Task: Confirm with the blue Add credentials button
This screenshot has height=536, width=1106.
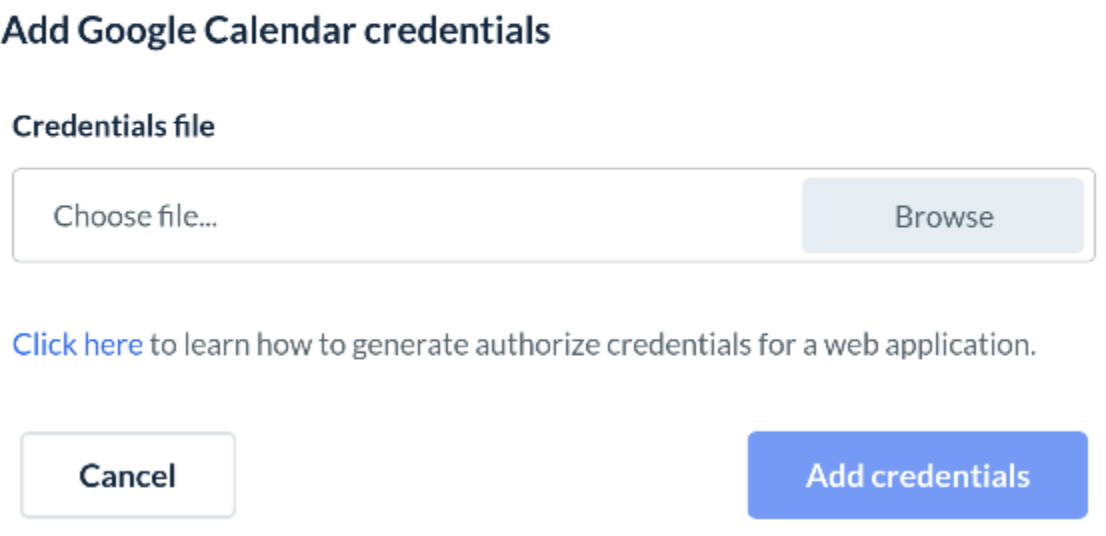Action: pos(917,475)
